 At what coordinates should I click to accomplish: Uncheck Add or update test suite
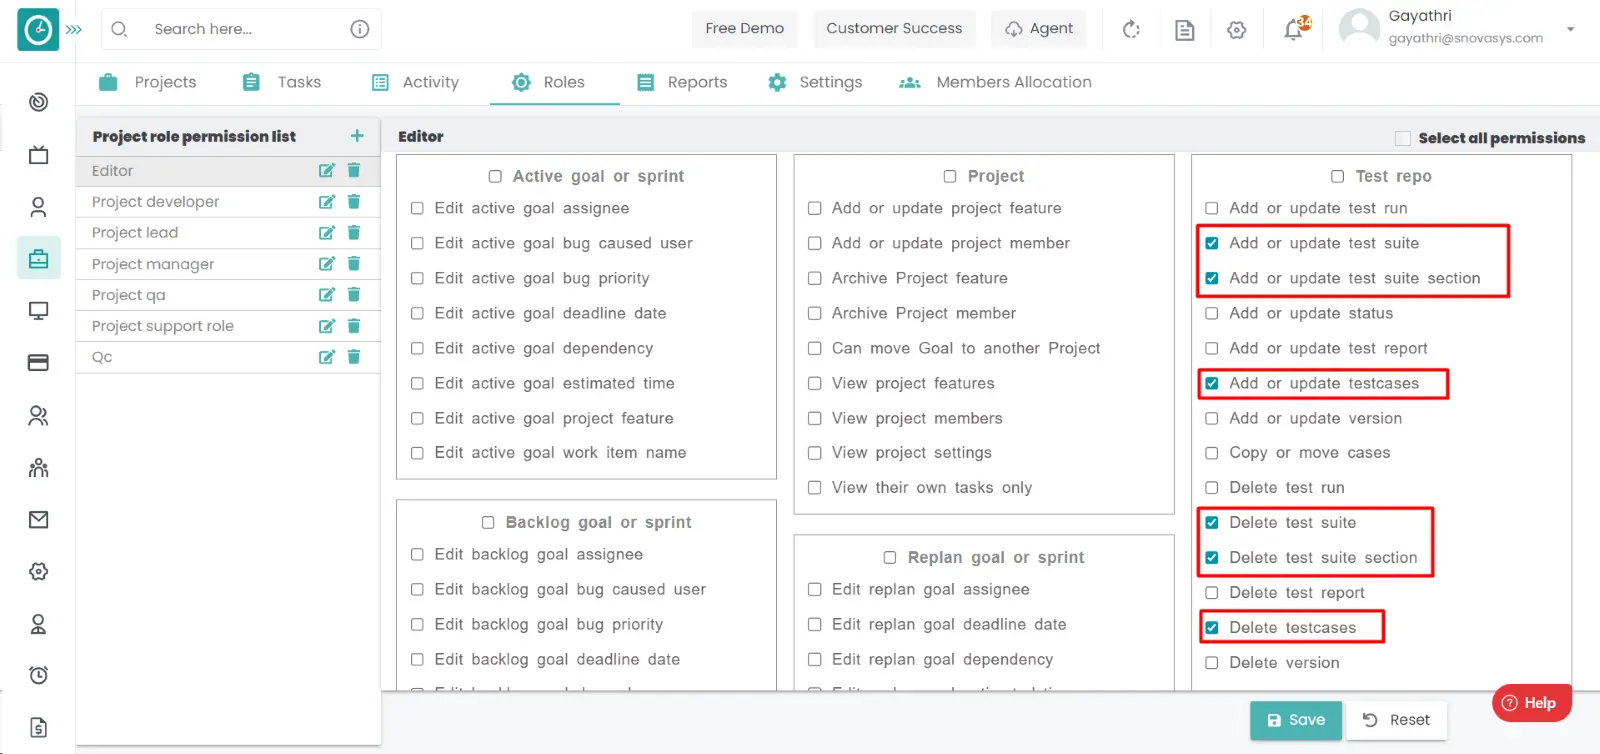pyautogui.click(x=1212, y=243)
